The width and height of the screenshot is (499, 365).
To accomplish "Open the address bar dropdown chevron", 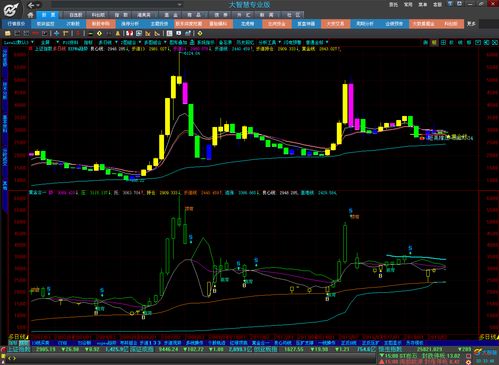I will tap(180, 5).
